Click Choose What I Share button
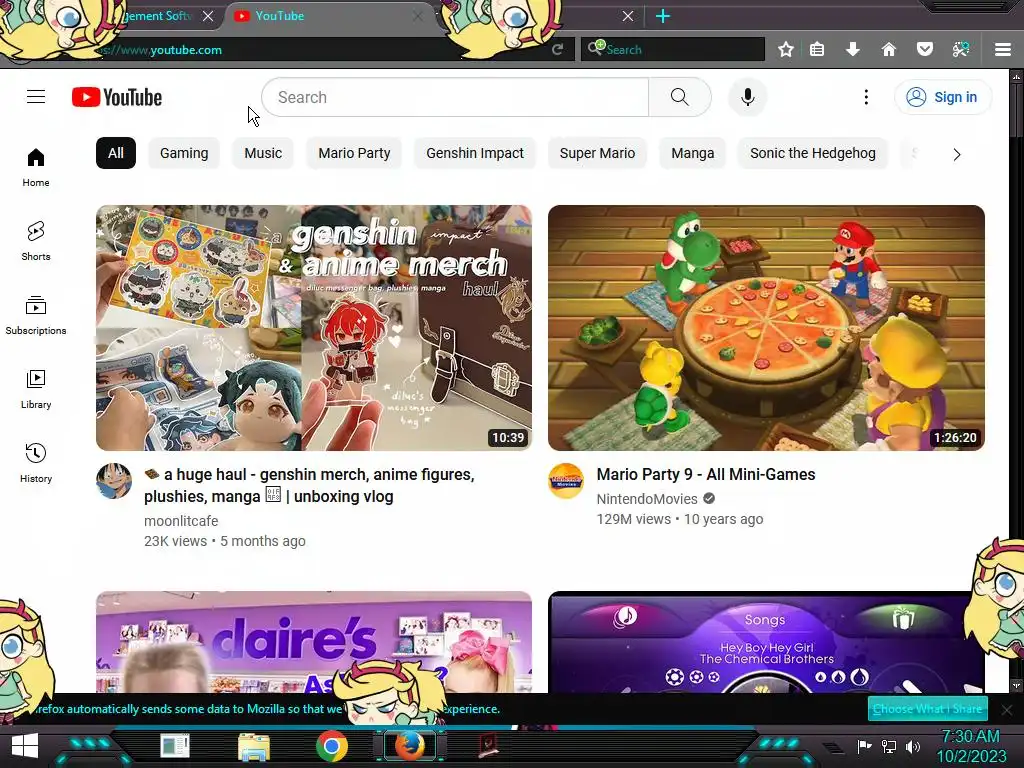1024x768 pixels. coord(927,709)
